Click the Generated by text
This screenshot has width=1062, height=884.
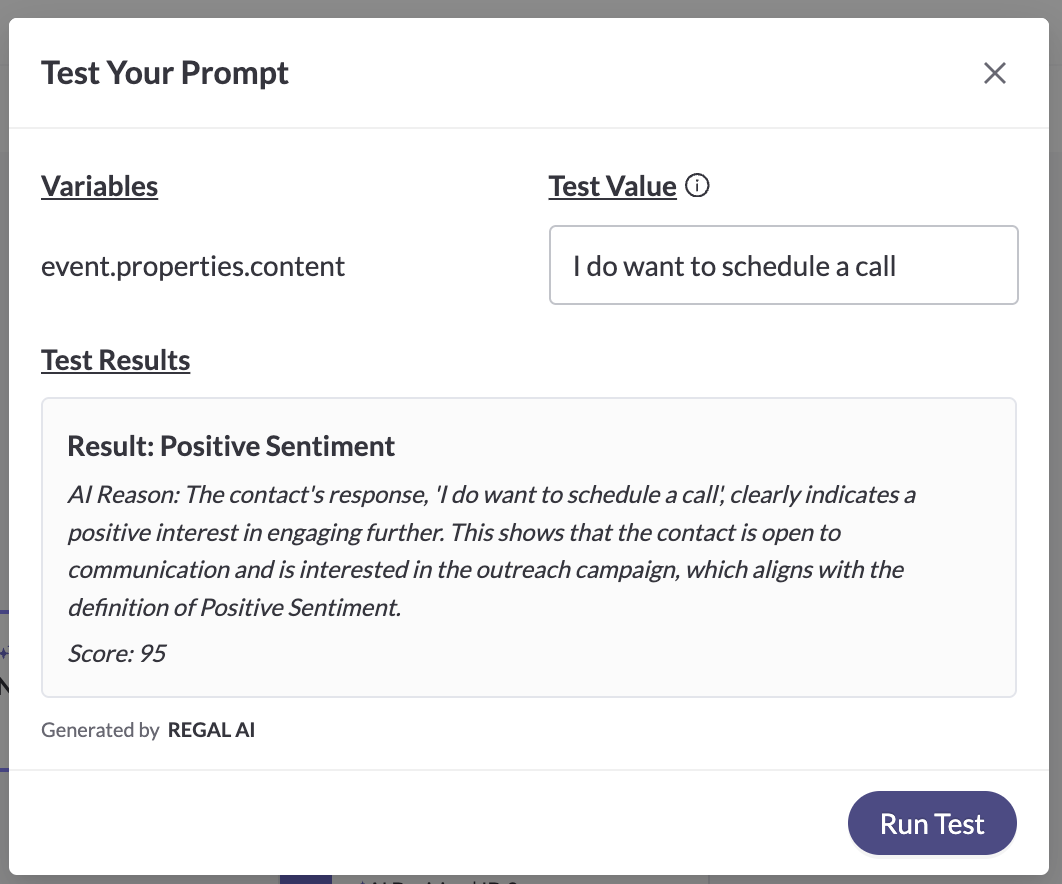pos(100,730)
